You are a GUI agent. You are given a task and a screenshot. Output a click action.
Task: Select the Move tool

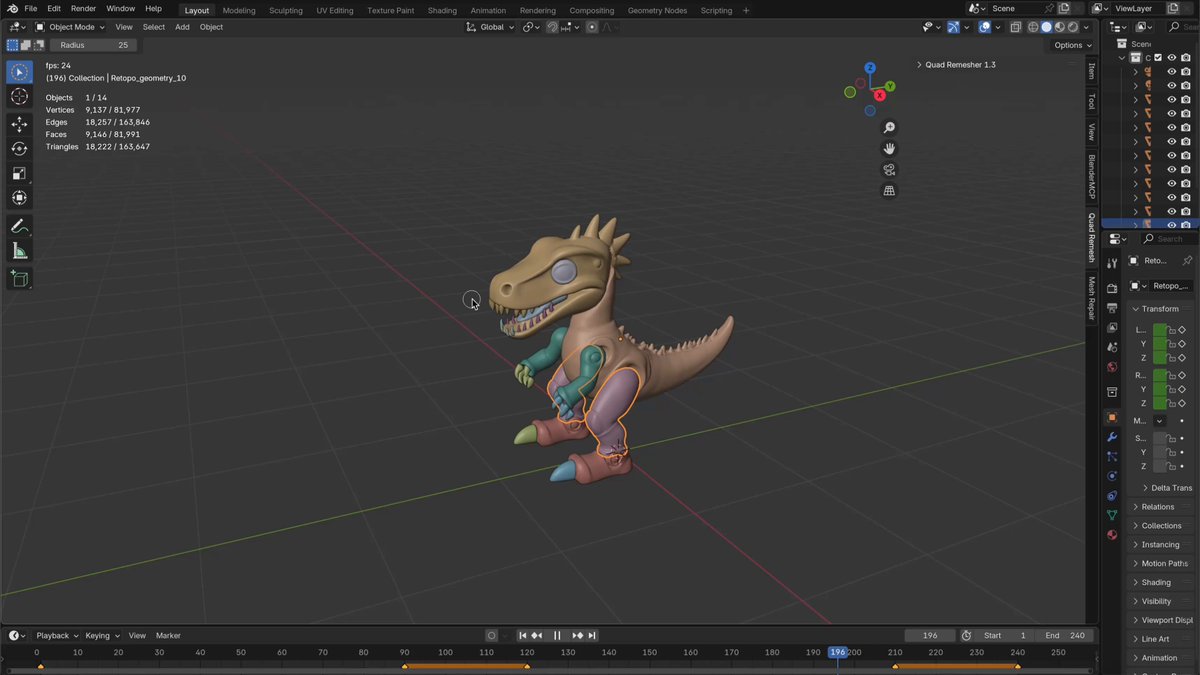19,124
